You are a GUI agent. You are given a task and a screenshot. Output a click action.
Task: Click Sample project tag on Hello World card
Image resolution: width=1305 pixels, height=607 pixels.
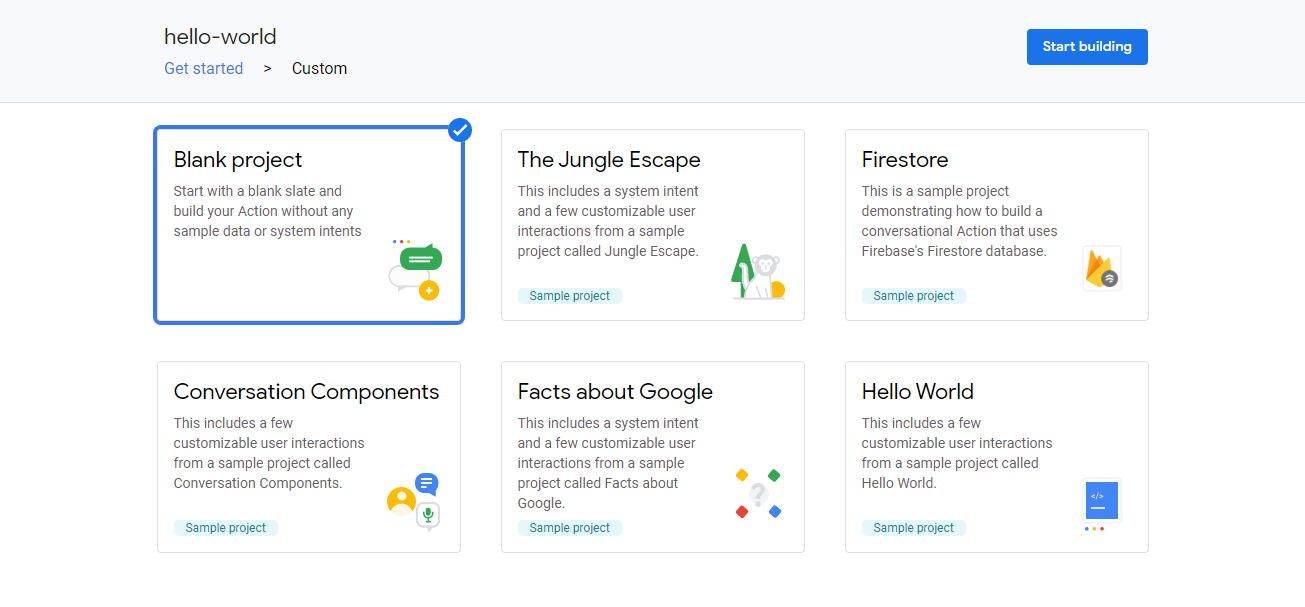click(914, 528)
